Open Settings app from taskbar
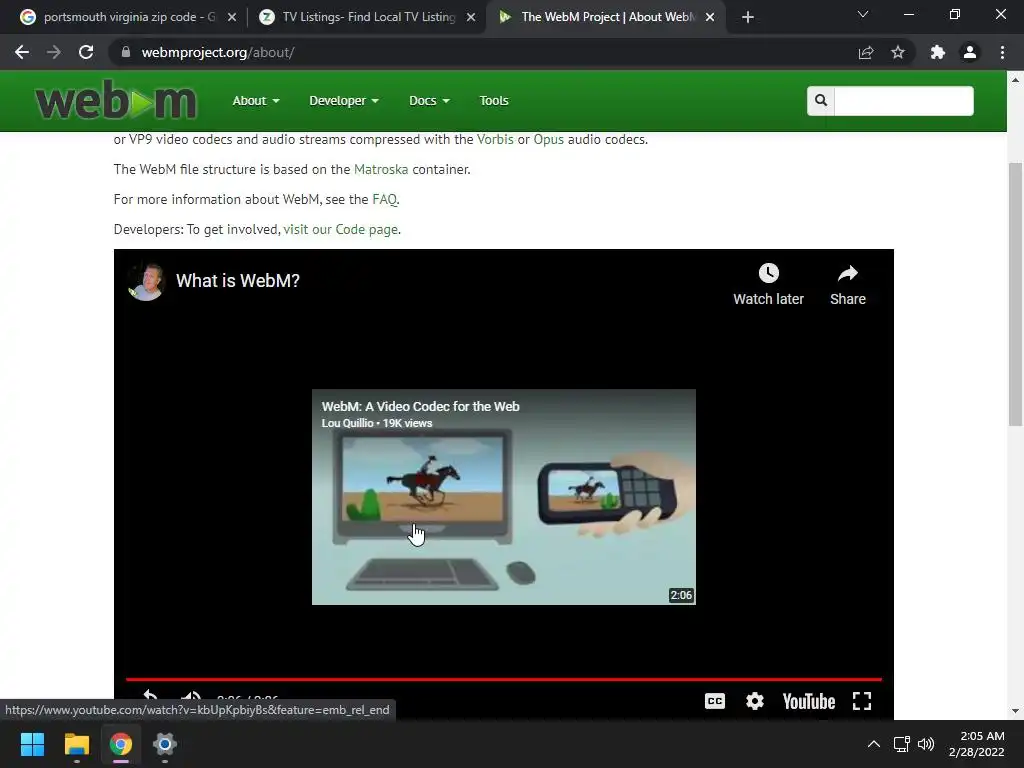 pos(165,744)
